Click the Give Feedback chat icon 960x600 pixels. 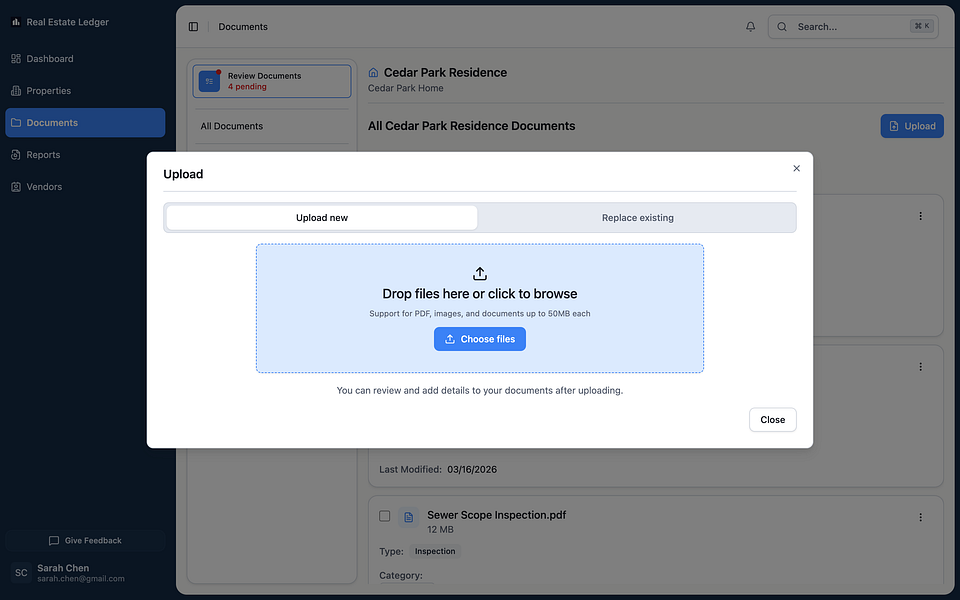pyautogui.click(x=54, y=541)
